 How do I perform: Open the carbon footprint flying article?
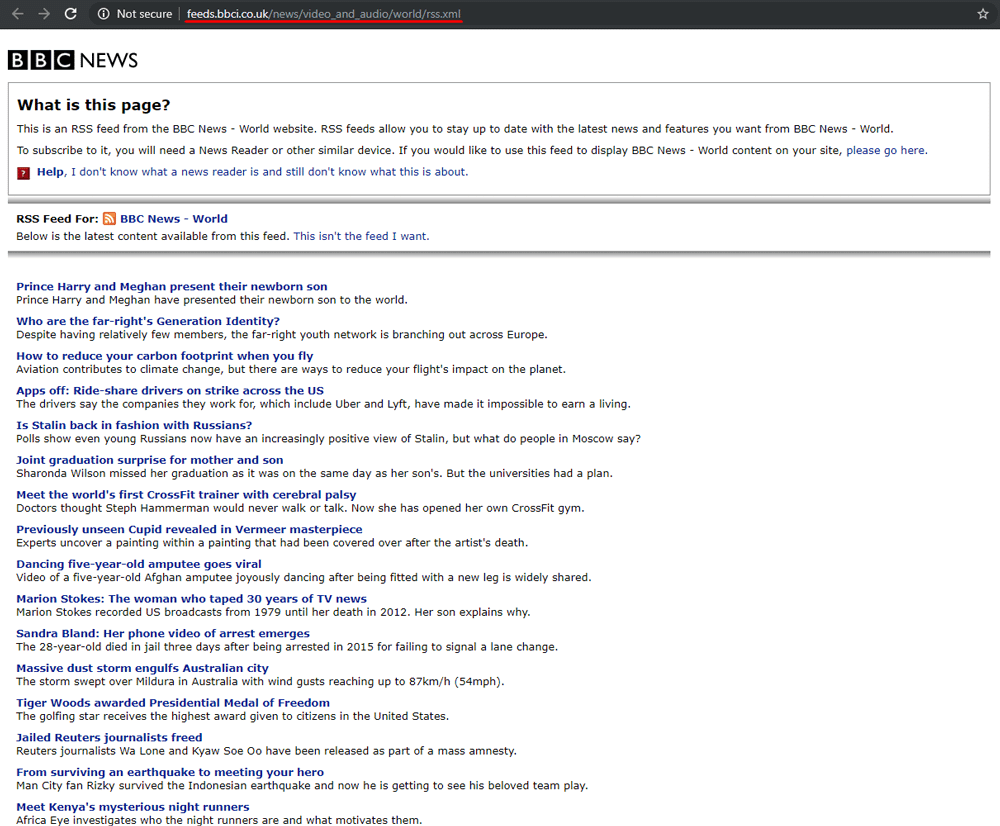click(164, 355)
